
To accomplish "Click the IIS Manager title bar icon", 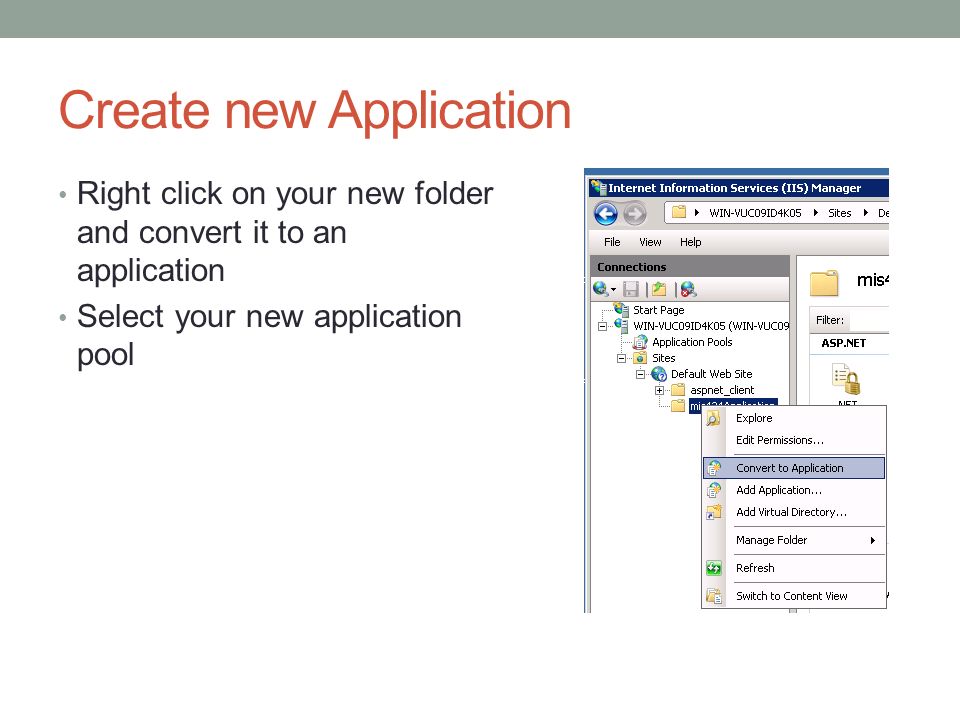I will [599, 187].
